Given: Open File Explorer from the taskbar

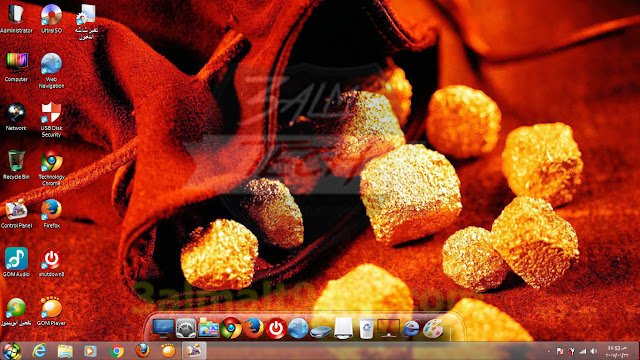Looking at the screenshot, I should 65,351.
